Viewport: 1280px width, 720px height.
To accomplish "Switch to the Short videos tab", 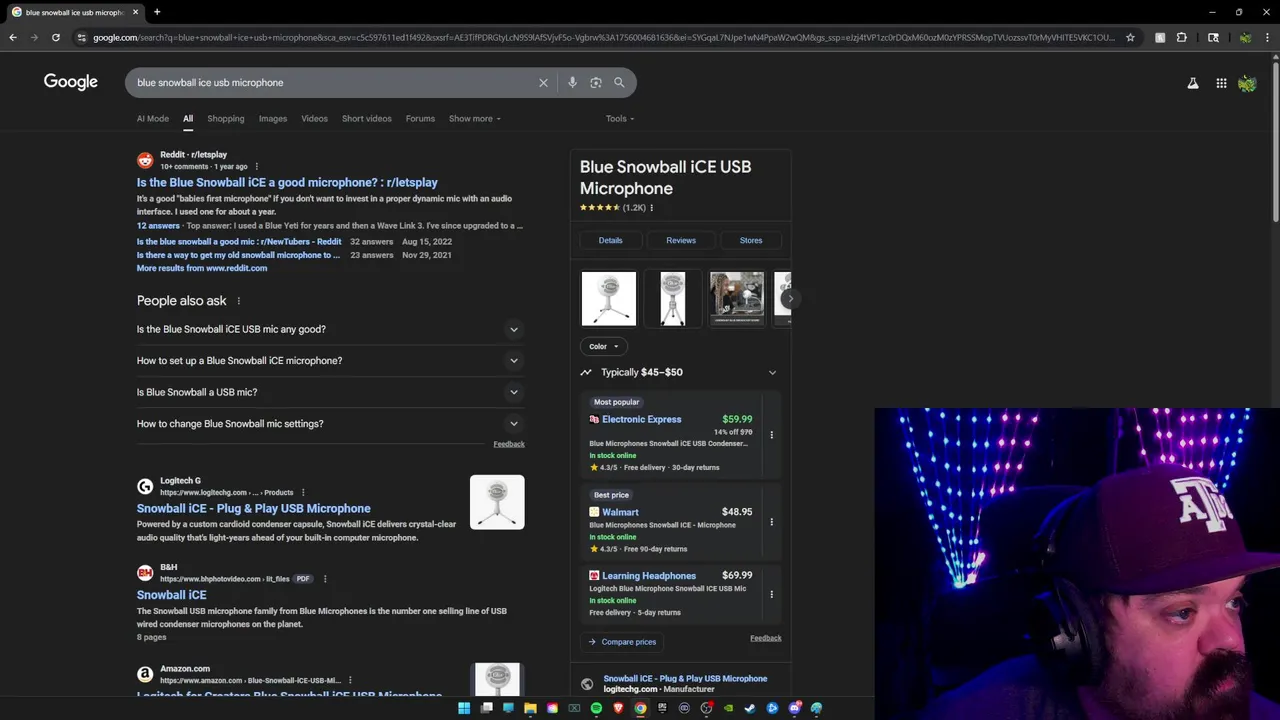I will tap(367, 119).
